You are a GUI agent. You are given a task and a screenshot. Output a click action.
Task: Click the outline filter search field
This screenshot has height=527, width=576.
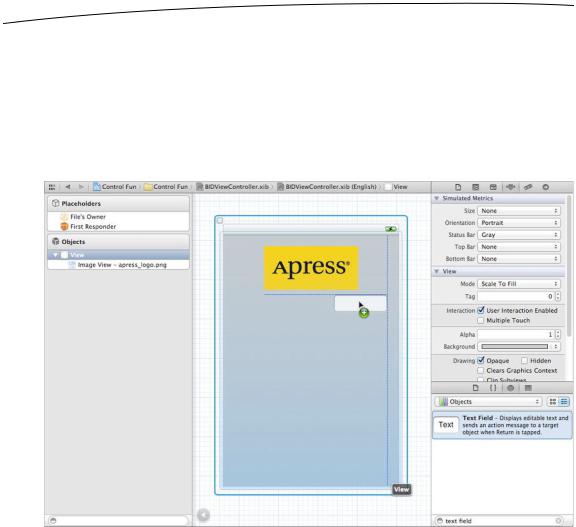tap(118, 521)
